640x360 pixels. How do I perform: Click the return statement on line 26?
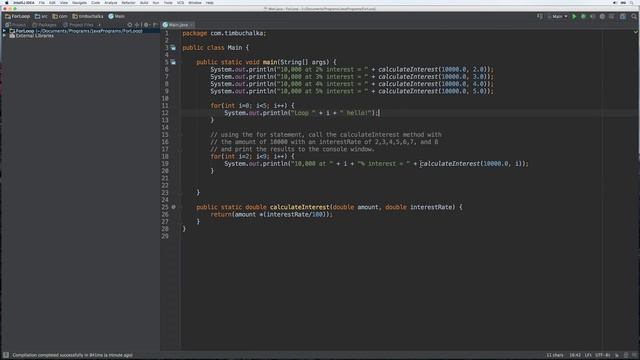[271, 214]
